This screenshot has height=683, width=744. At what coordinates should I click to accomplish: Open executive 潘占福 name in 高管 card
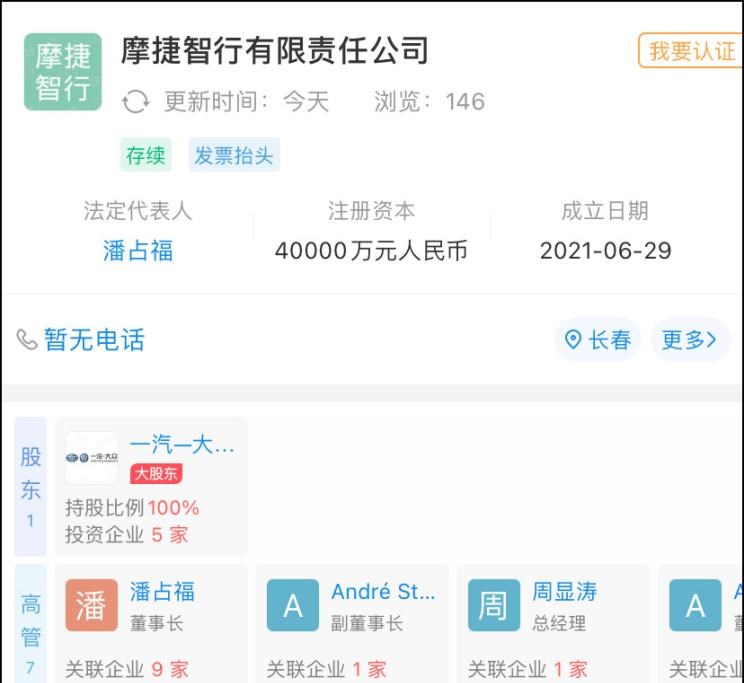(162, 592)
